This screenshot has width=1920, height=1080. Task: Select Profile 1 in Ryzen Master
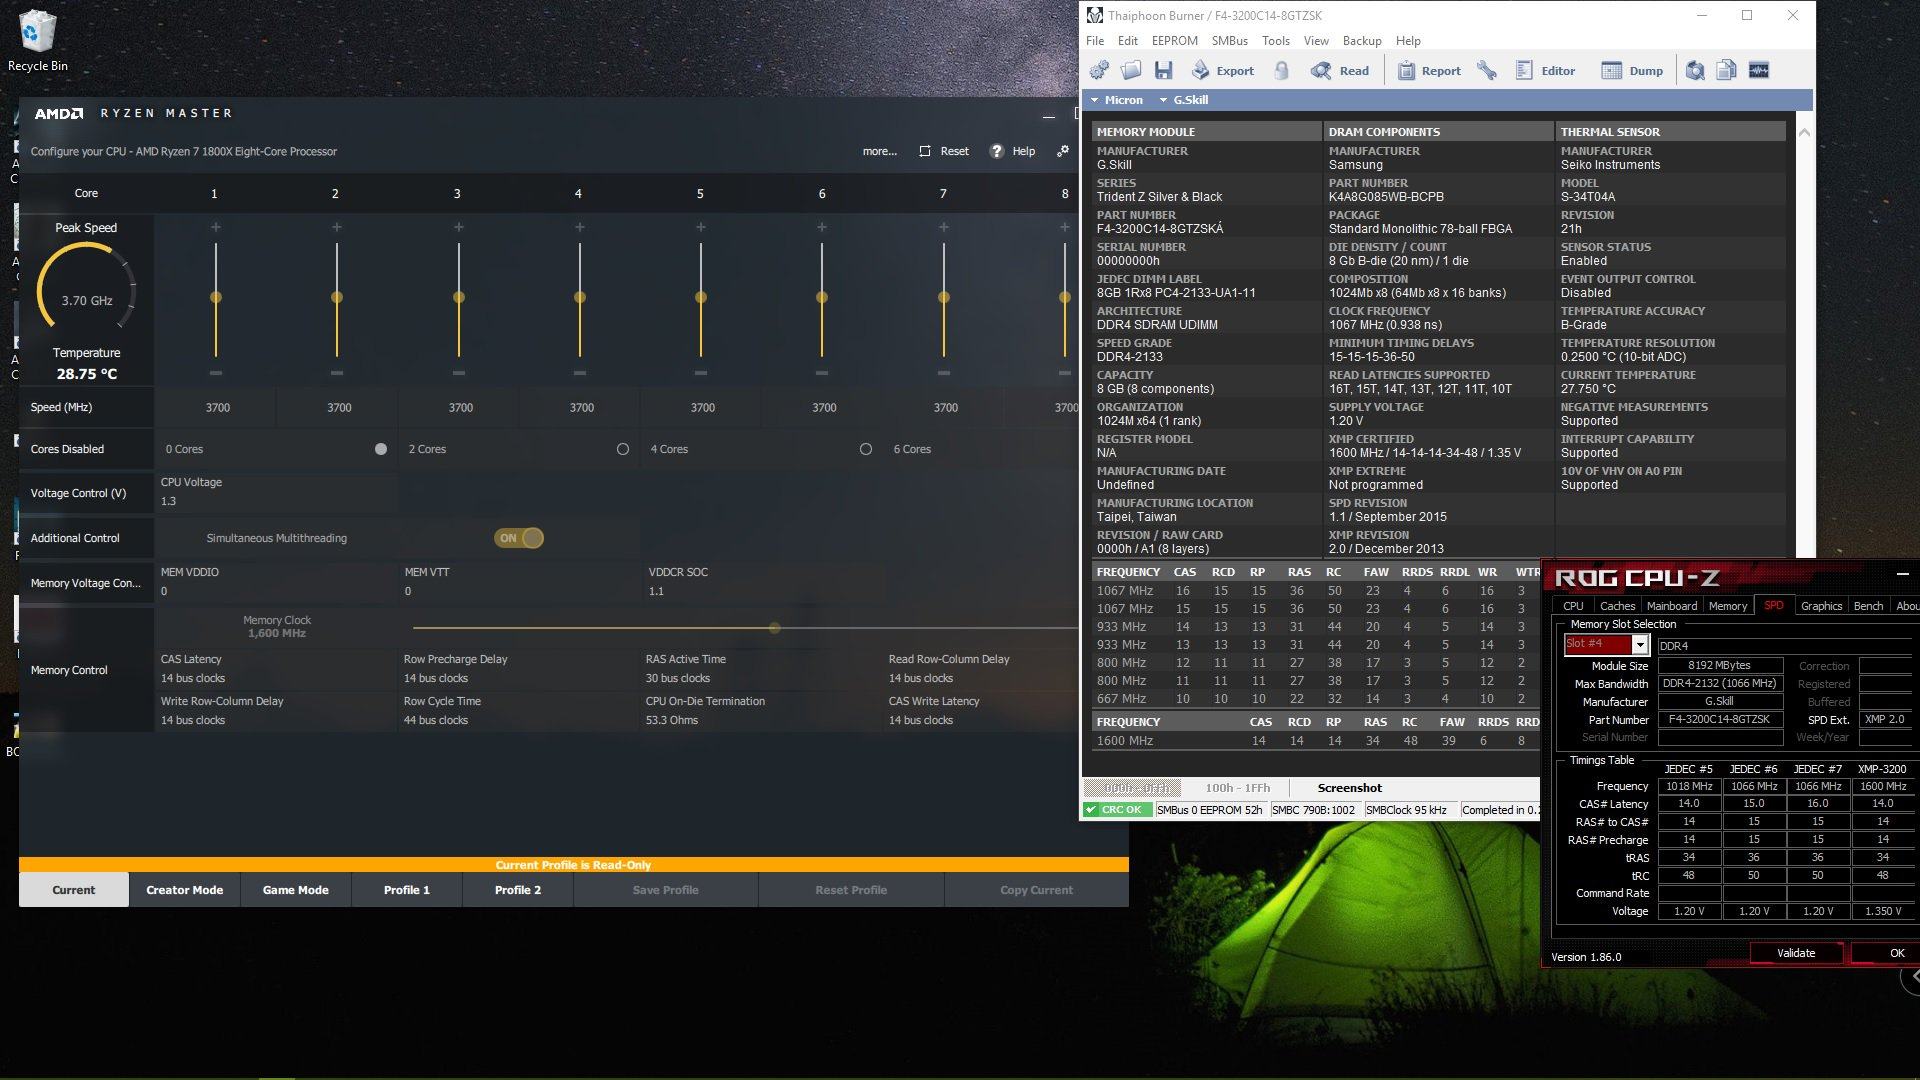tap(406, 890)
